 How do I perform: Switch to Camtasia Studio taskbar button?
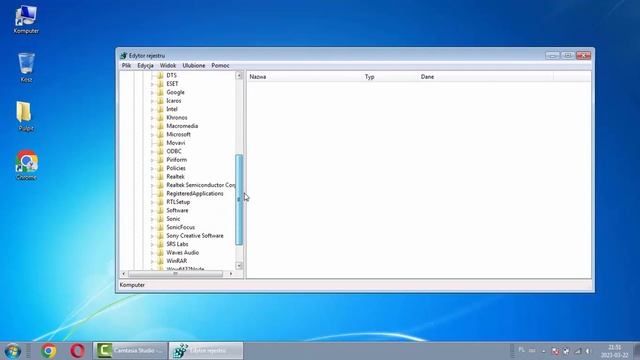[130, 351]
